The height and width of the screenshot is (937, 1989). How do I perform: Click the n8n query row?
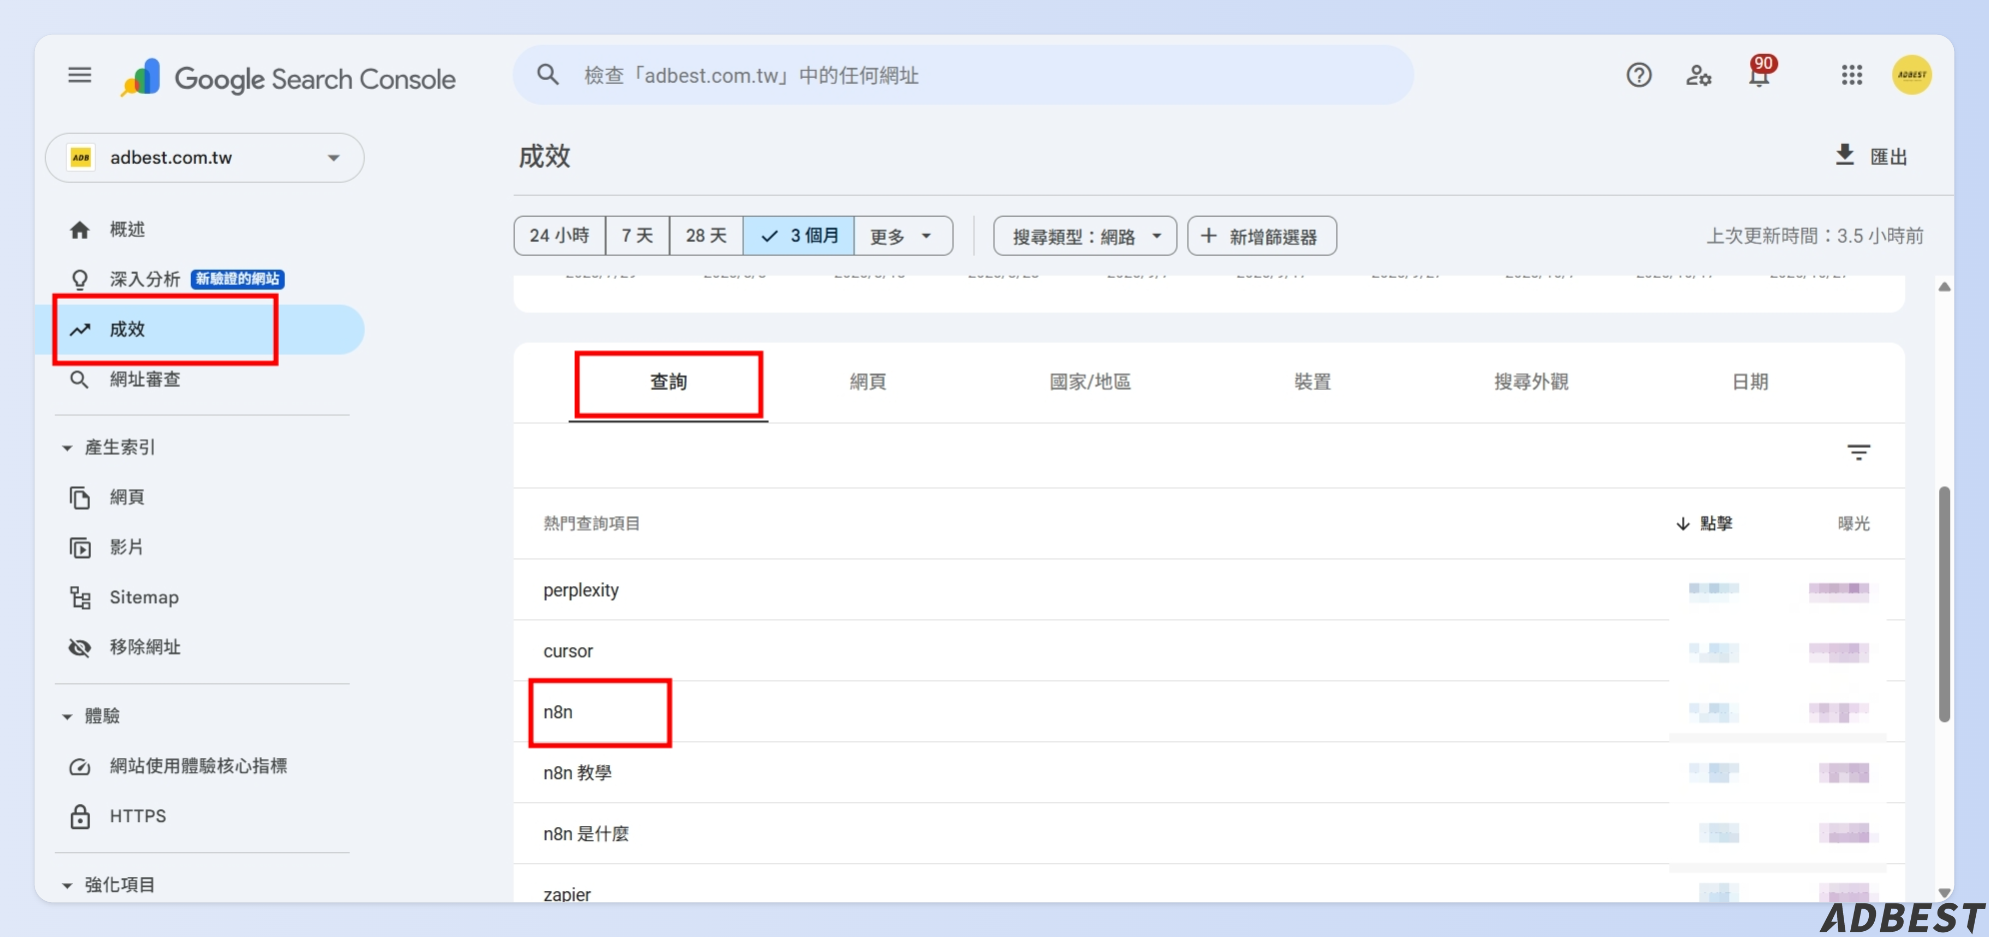click(558, 712)
